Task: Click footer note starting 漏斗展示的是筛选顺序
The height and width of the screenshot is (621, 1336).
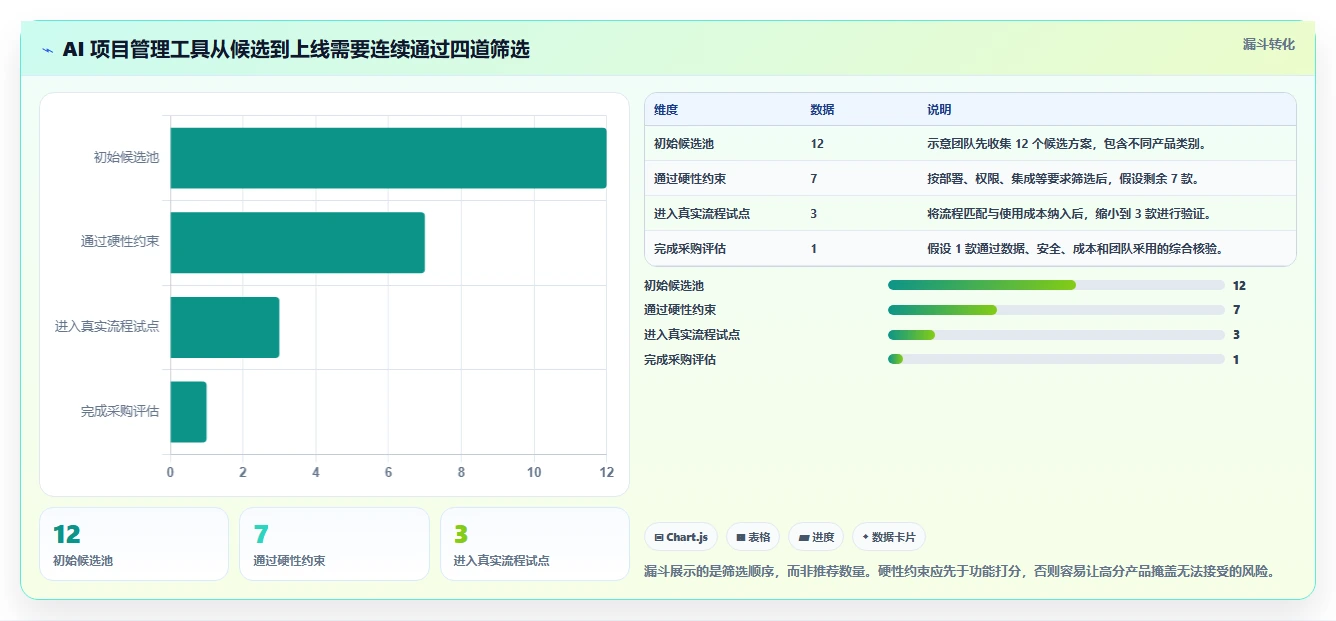Action: pyautogui.click(x=960, y=572)
